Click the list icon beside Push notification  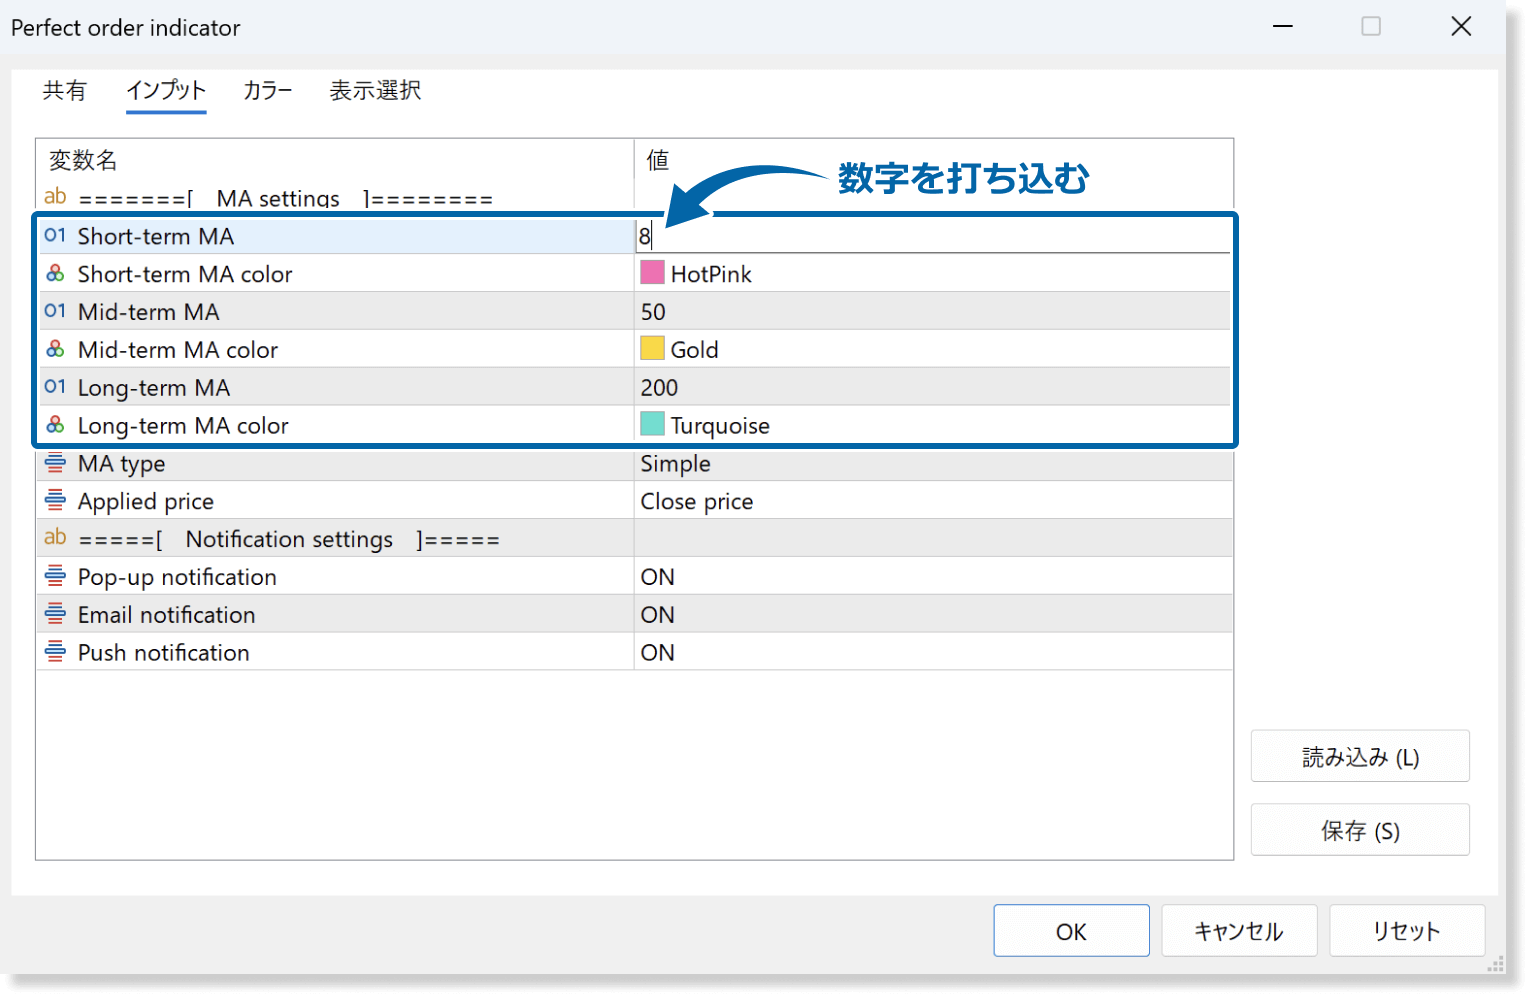55,652
